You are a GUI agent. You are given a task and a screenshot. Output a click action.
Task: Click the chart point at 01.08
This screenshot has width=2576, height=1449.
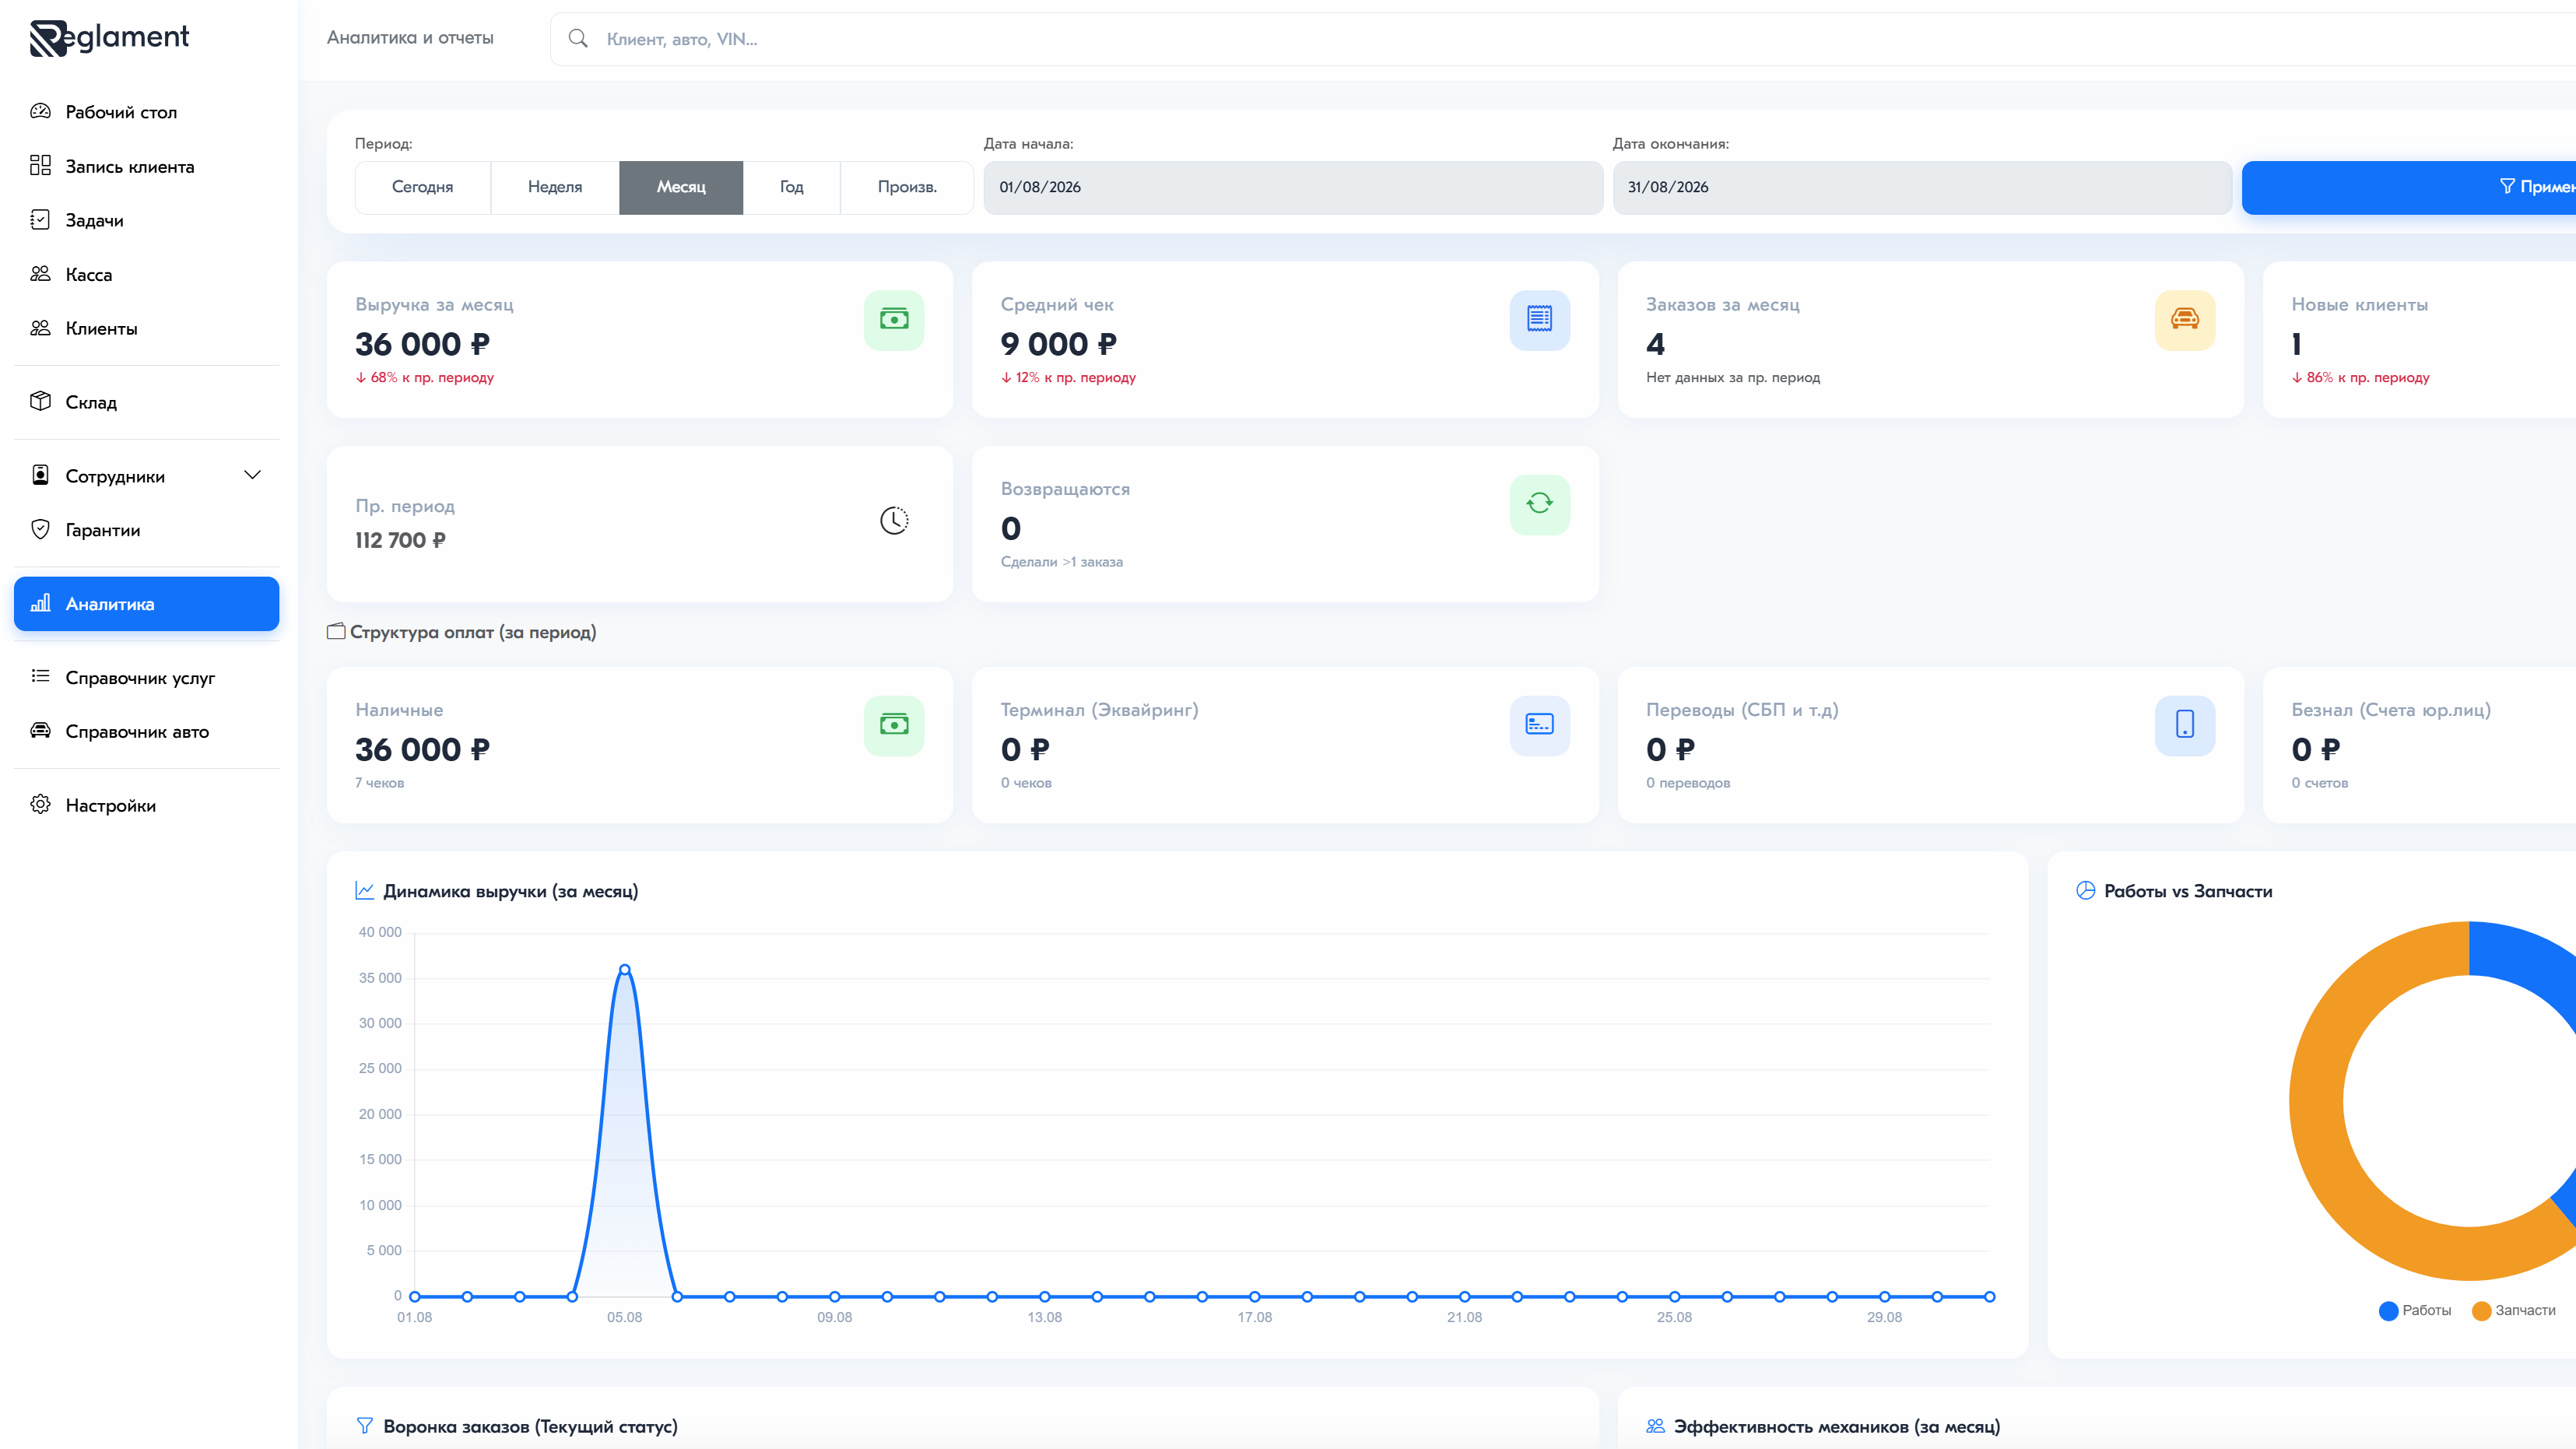tap(415, 1296)
